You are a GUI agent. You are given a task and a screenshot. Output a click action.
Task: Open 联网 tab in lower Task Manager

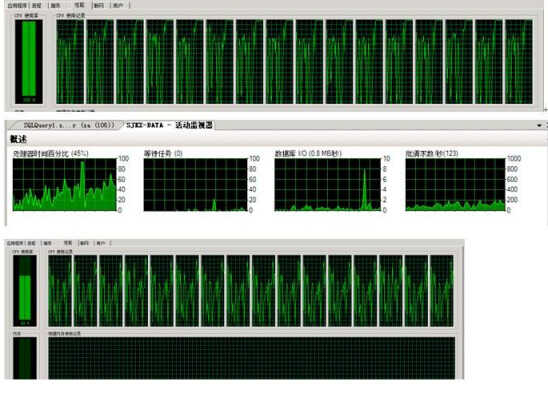click(84, 243)
